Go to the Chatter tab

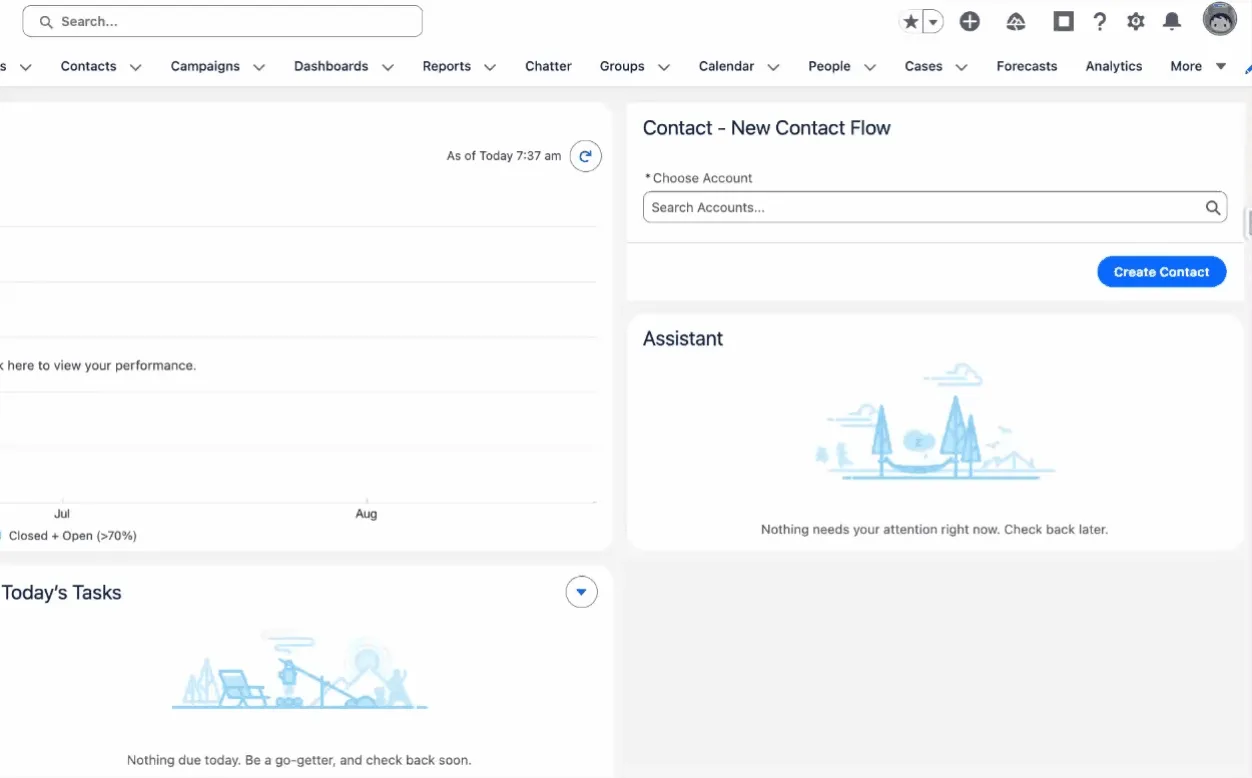(x=548, y=66)
